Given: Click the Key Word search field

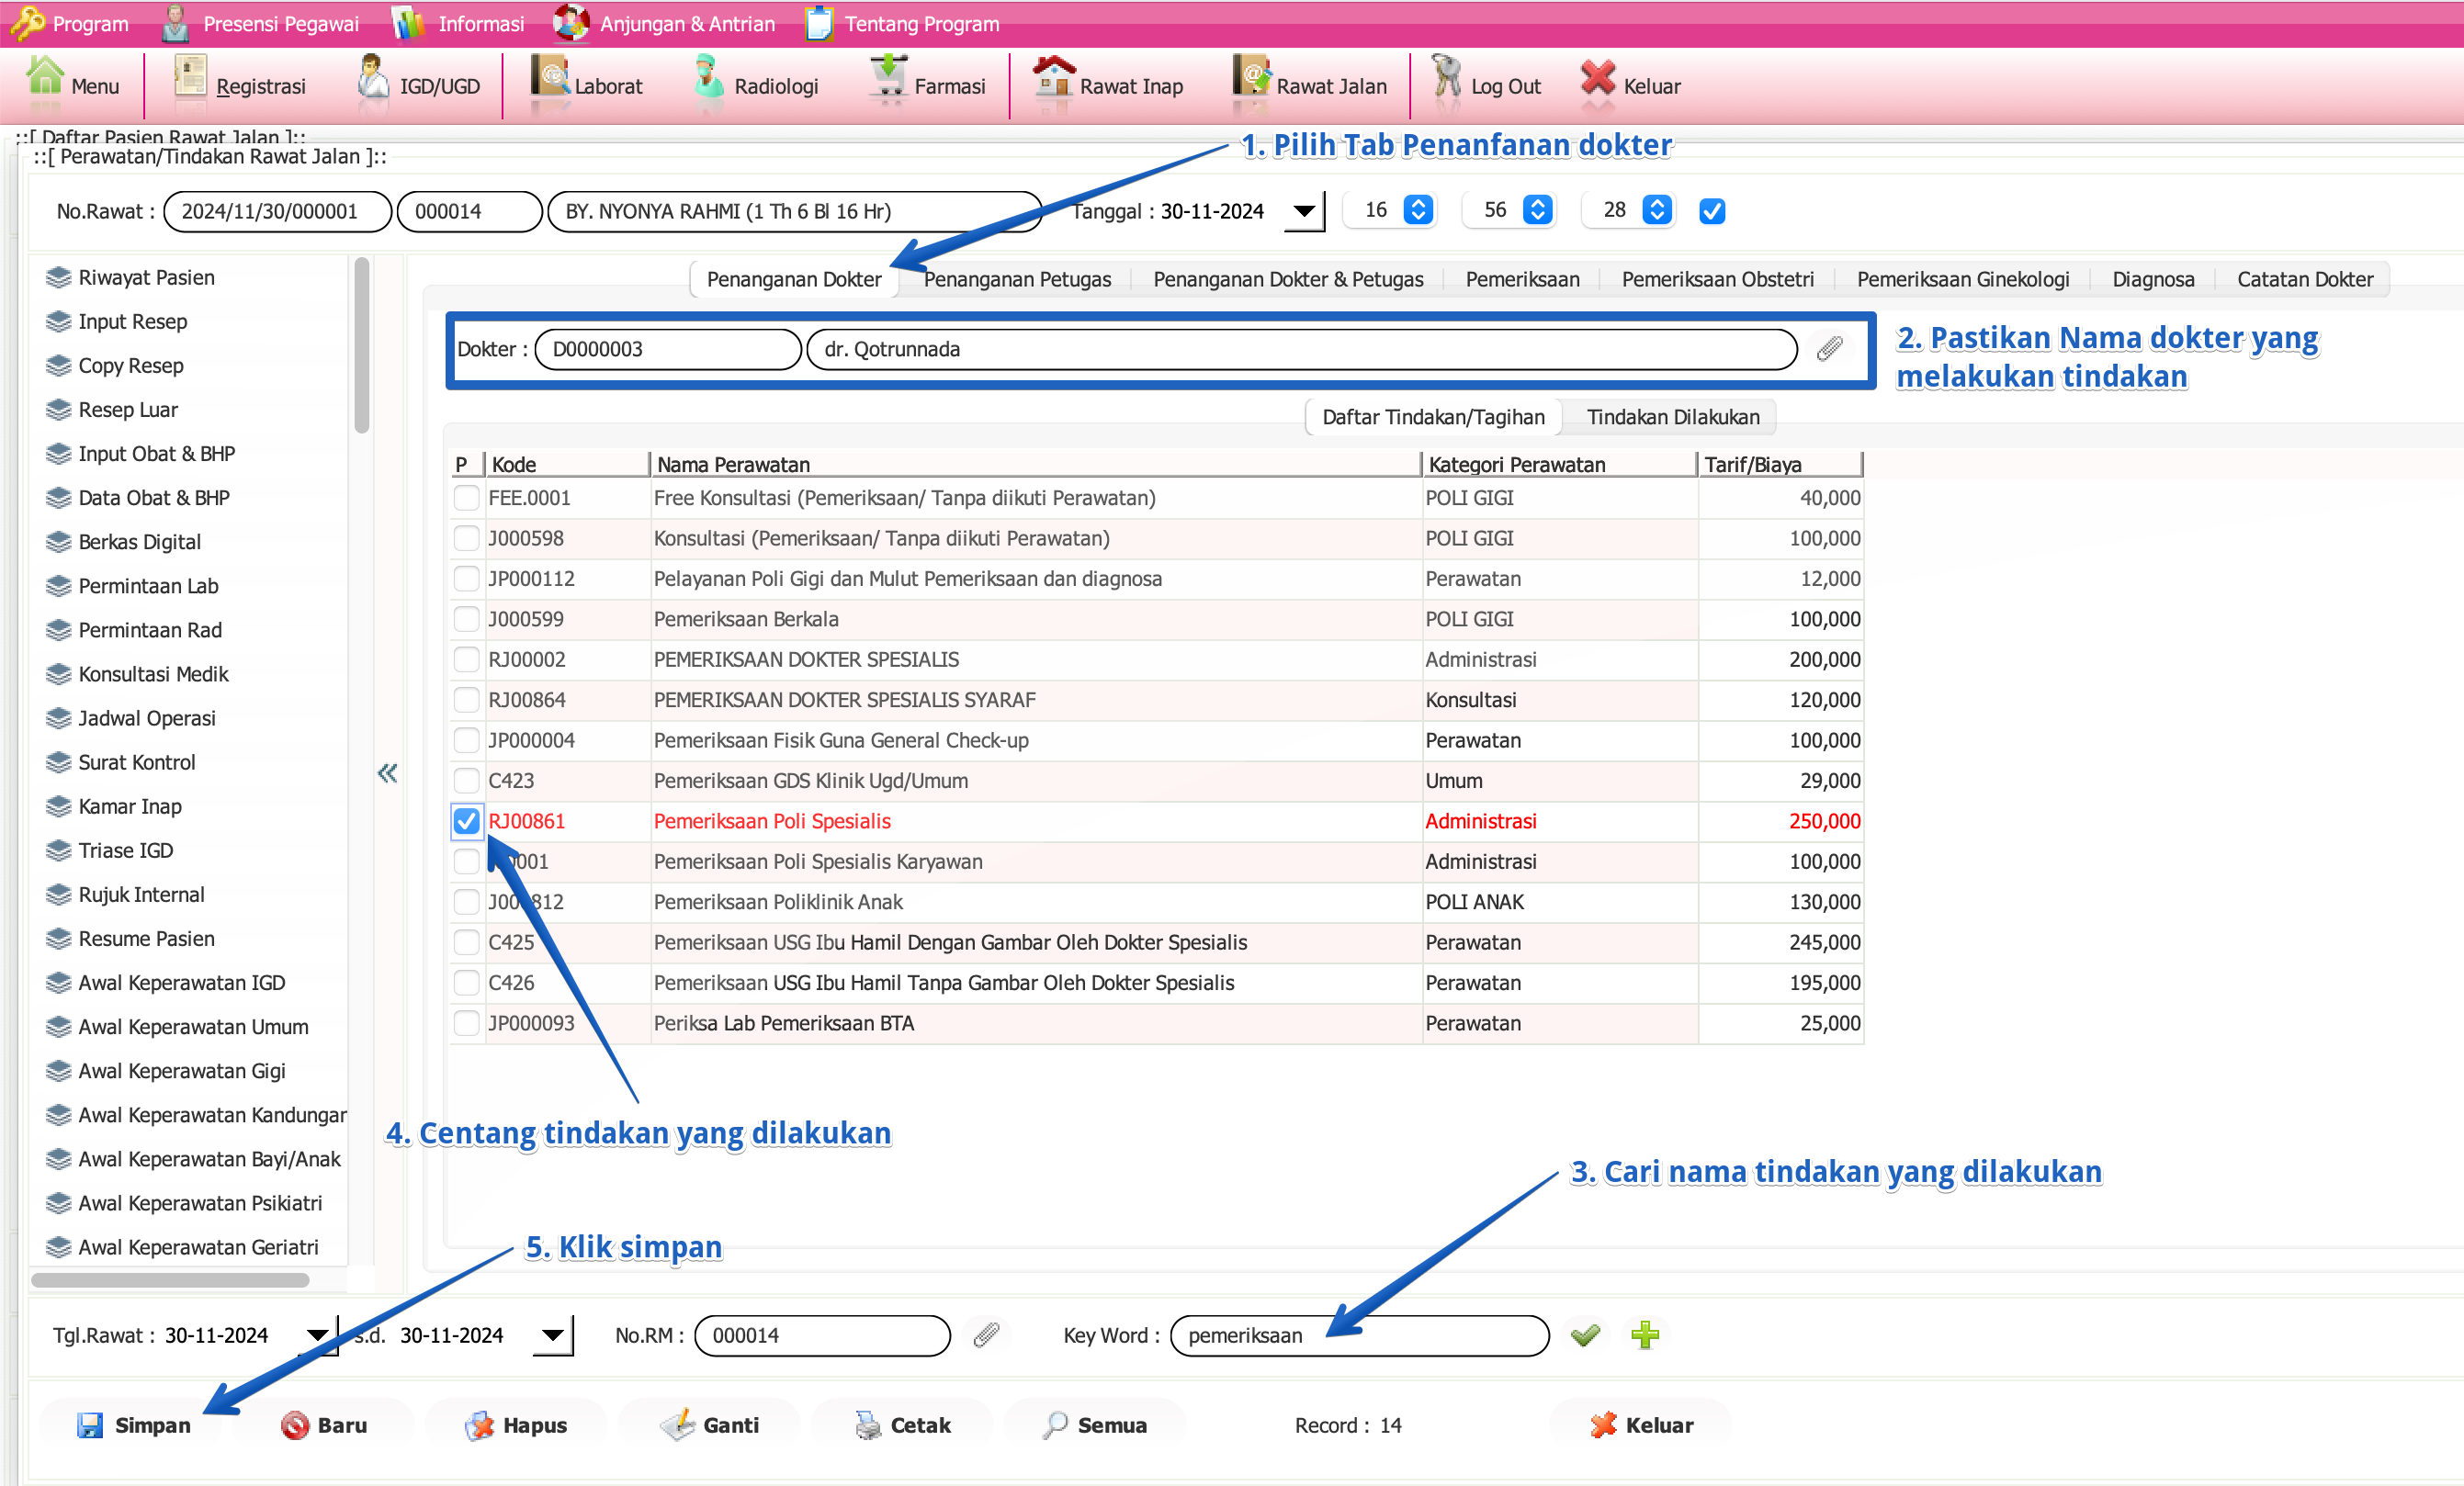Looking at the screenshot, I should click(x=1359, y=1336).
